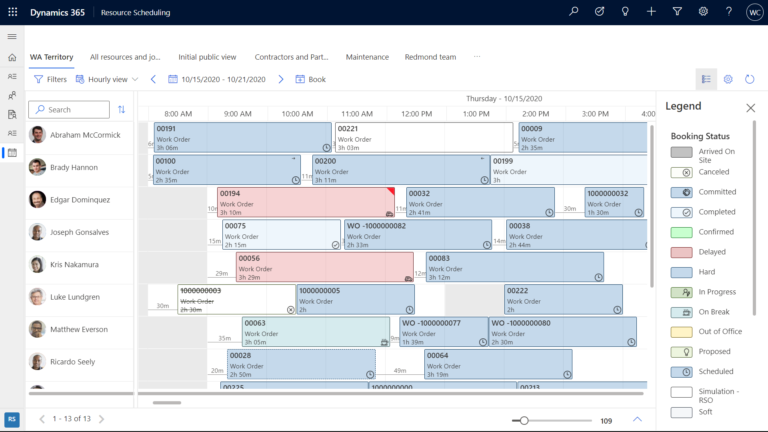768x432 pixels.
Task: Toggle the legend panel view icon
Action: [x=706, y=79]
